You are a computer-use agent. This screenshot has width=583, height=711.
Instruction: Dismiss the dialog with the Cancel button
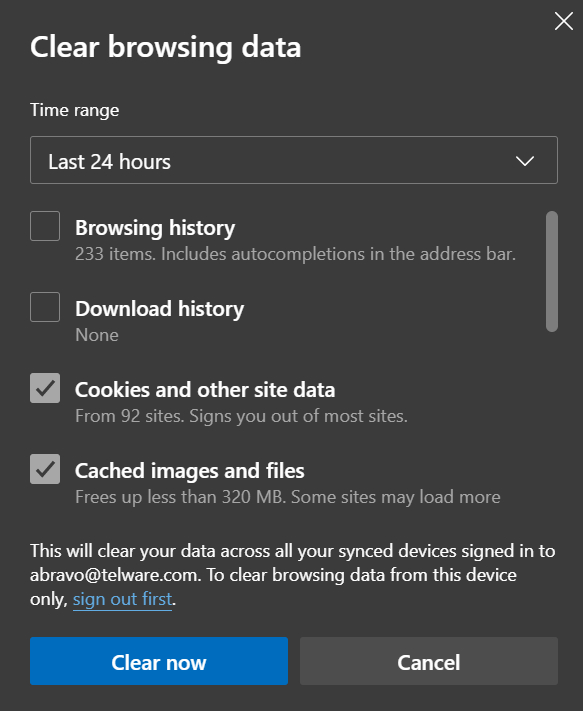429,661
